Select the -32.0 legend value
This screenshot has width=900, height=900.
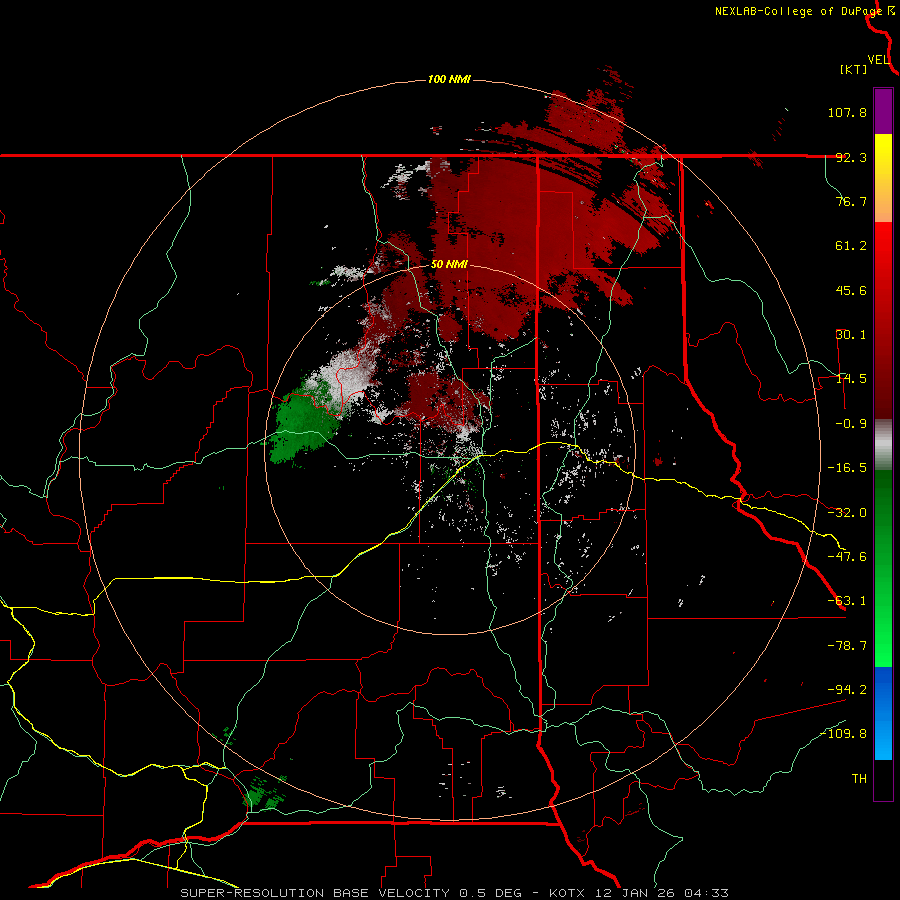pos(847,513)
